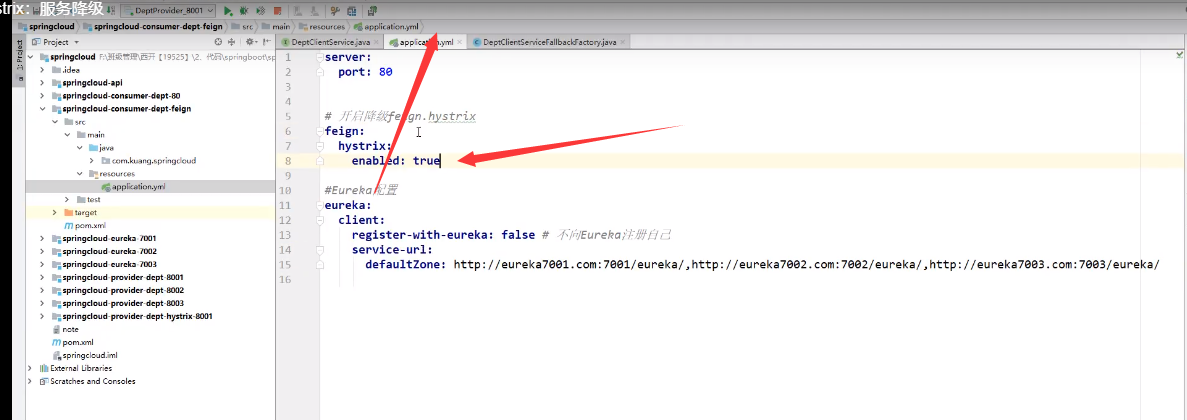Click the green inspection checkmark in editor corner
This screenshot has height=420, width=1187.
[1179, 56]
